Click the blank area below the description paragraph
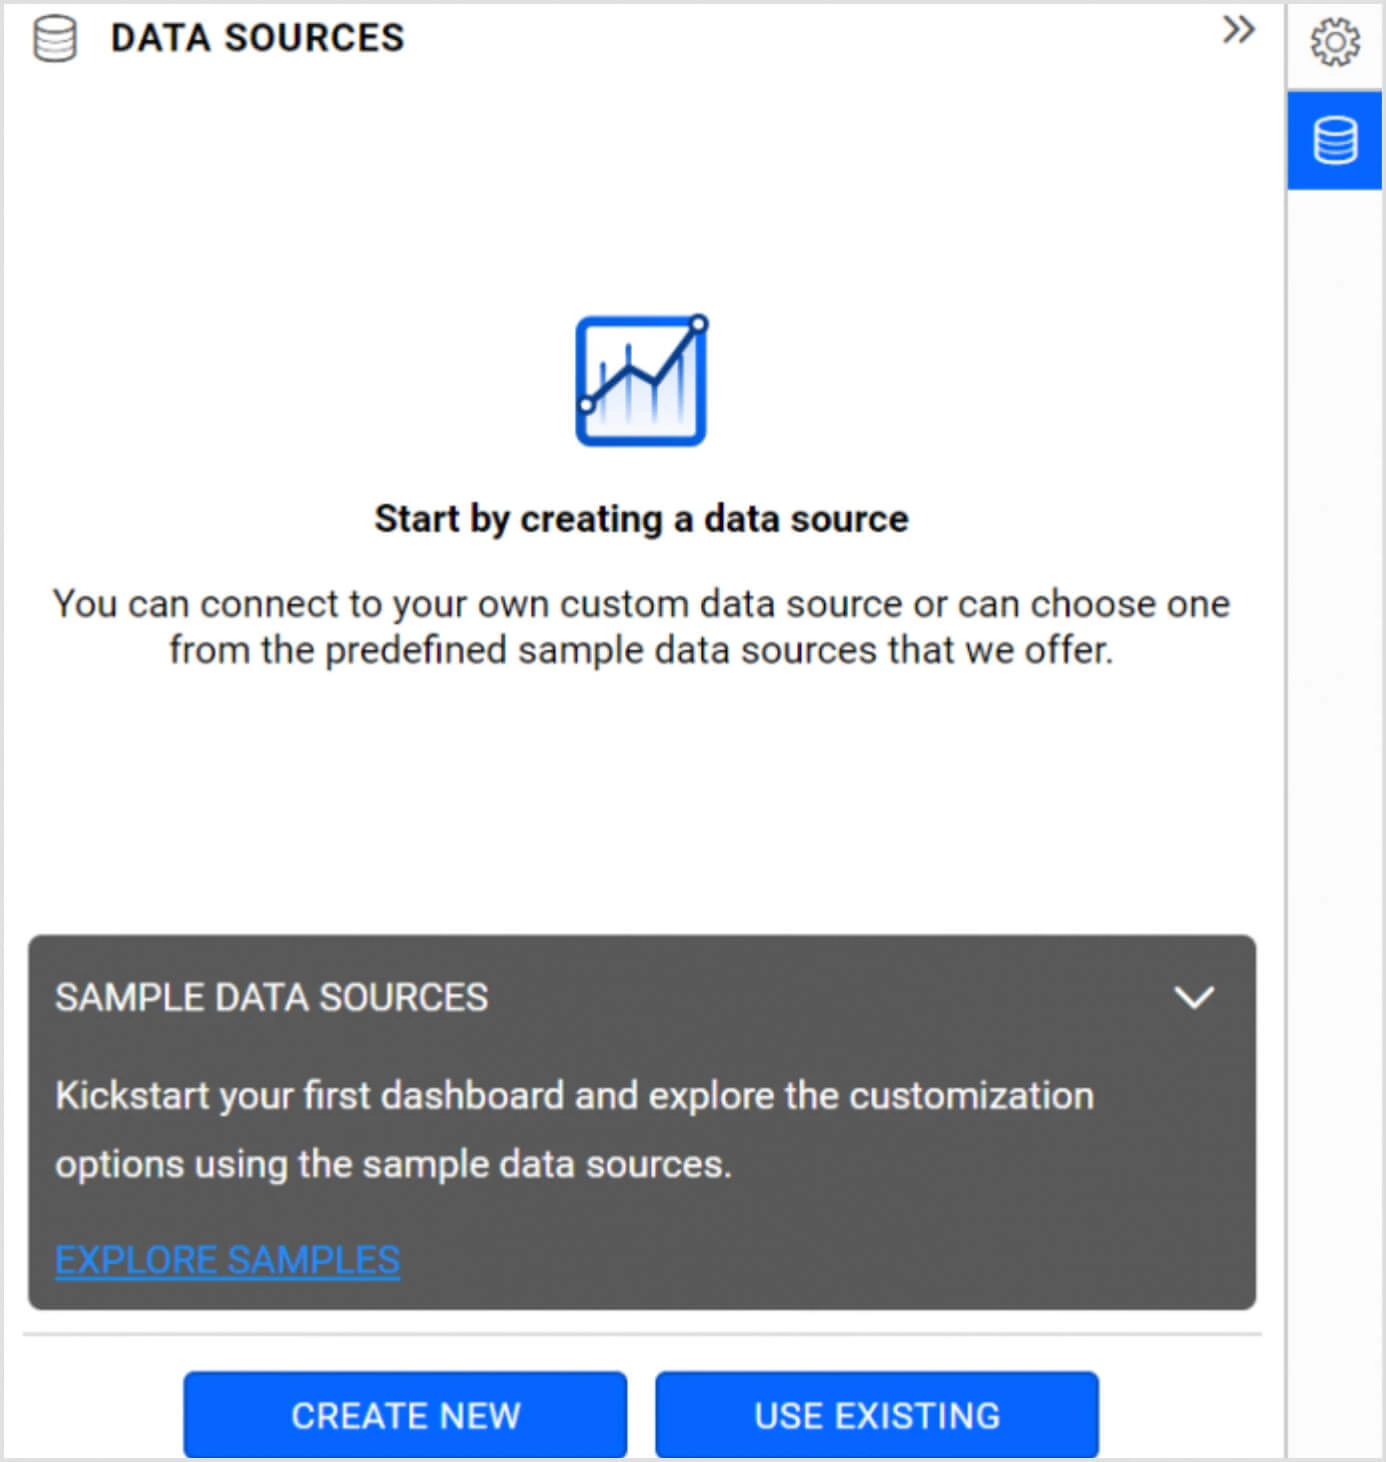 point(641,800)
